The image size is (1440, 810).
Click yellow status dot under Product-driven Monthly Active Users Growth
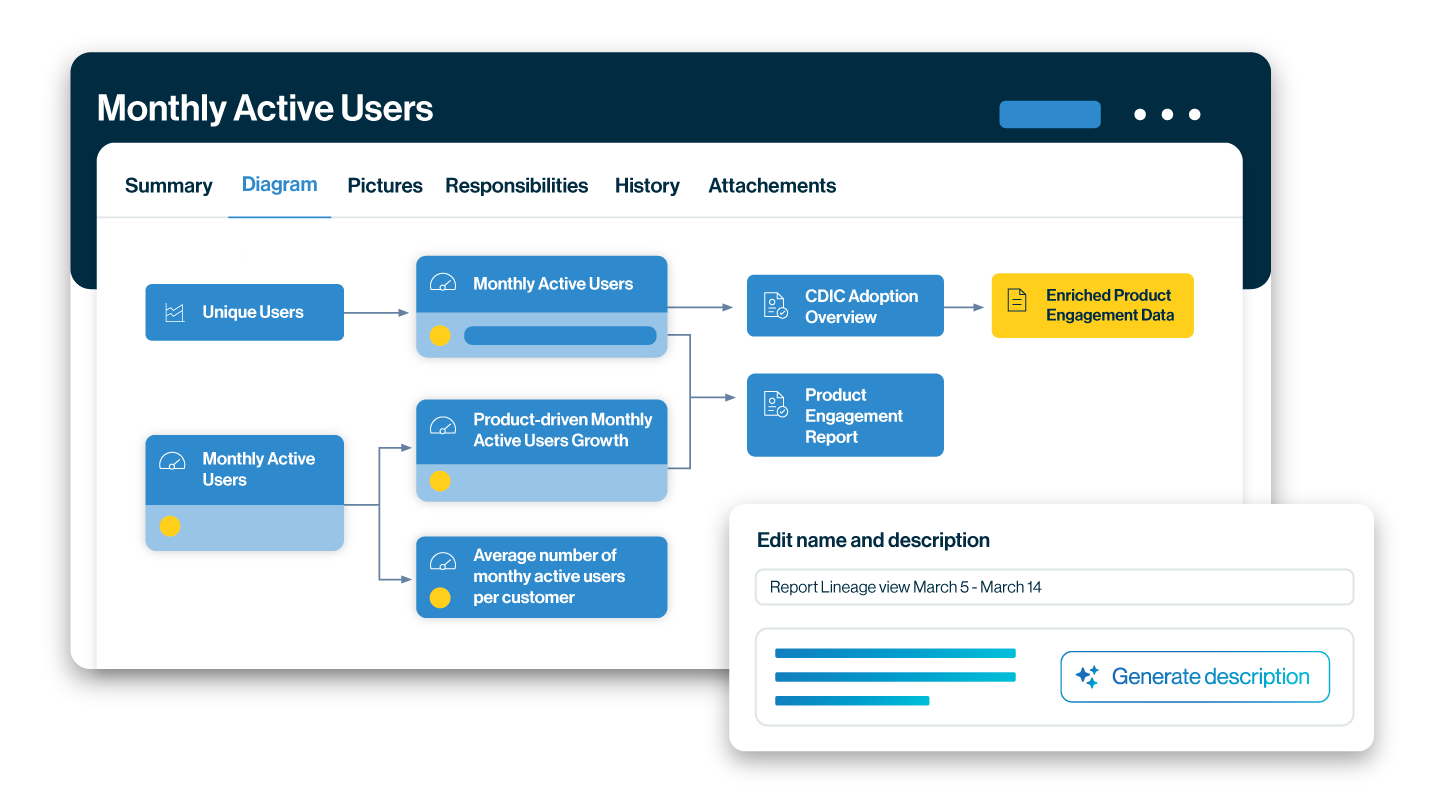(x=440, y=481)
